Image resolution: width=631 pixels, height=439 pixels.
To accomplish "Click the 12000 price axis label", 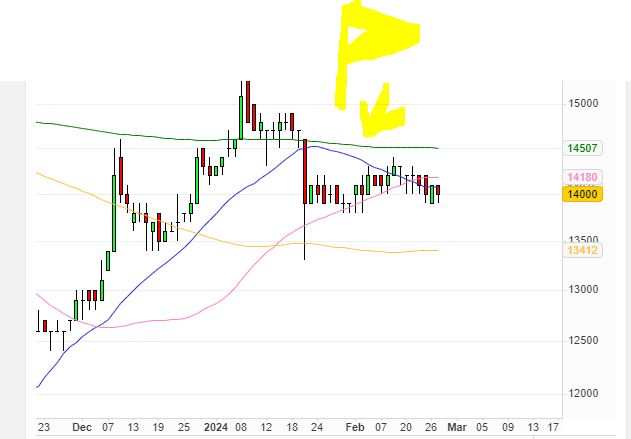I will tap(583, 393).
